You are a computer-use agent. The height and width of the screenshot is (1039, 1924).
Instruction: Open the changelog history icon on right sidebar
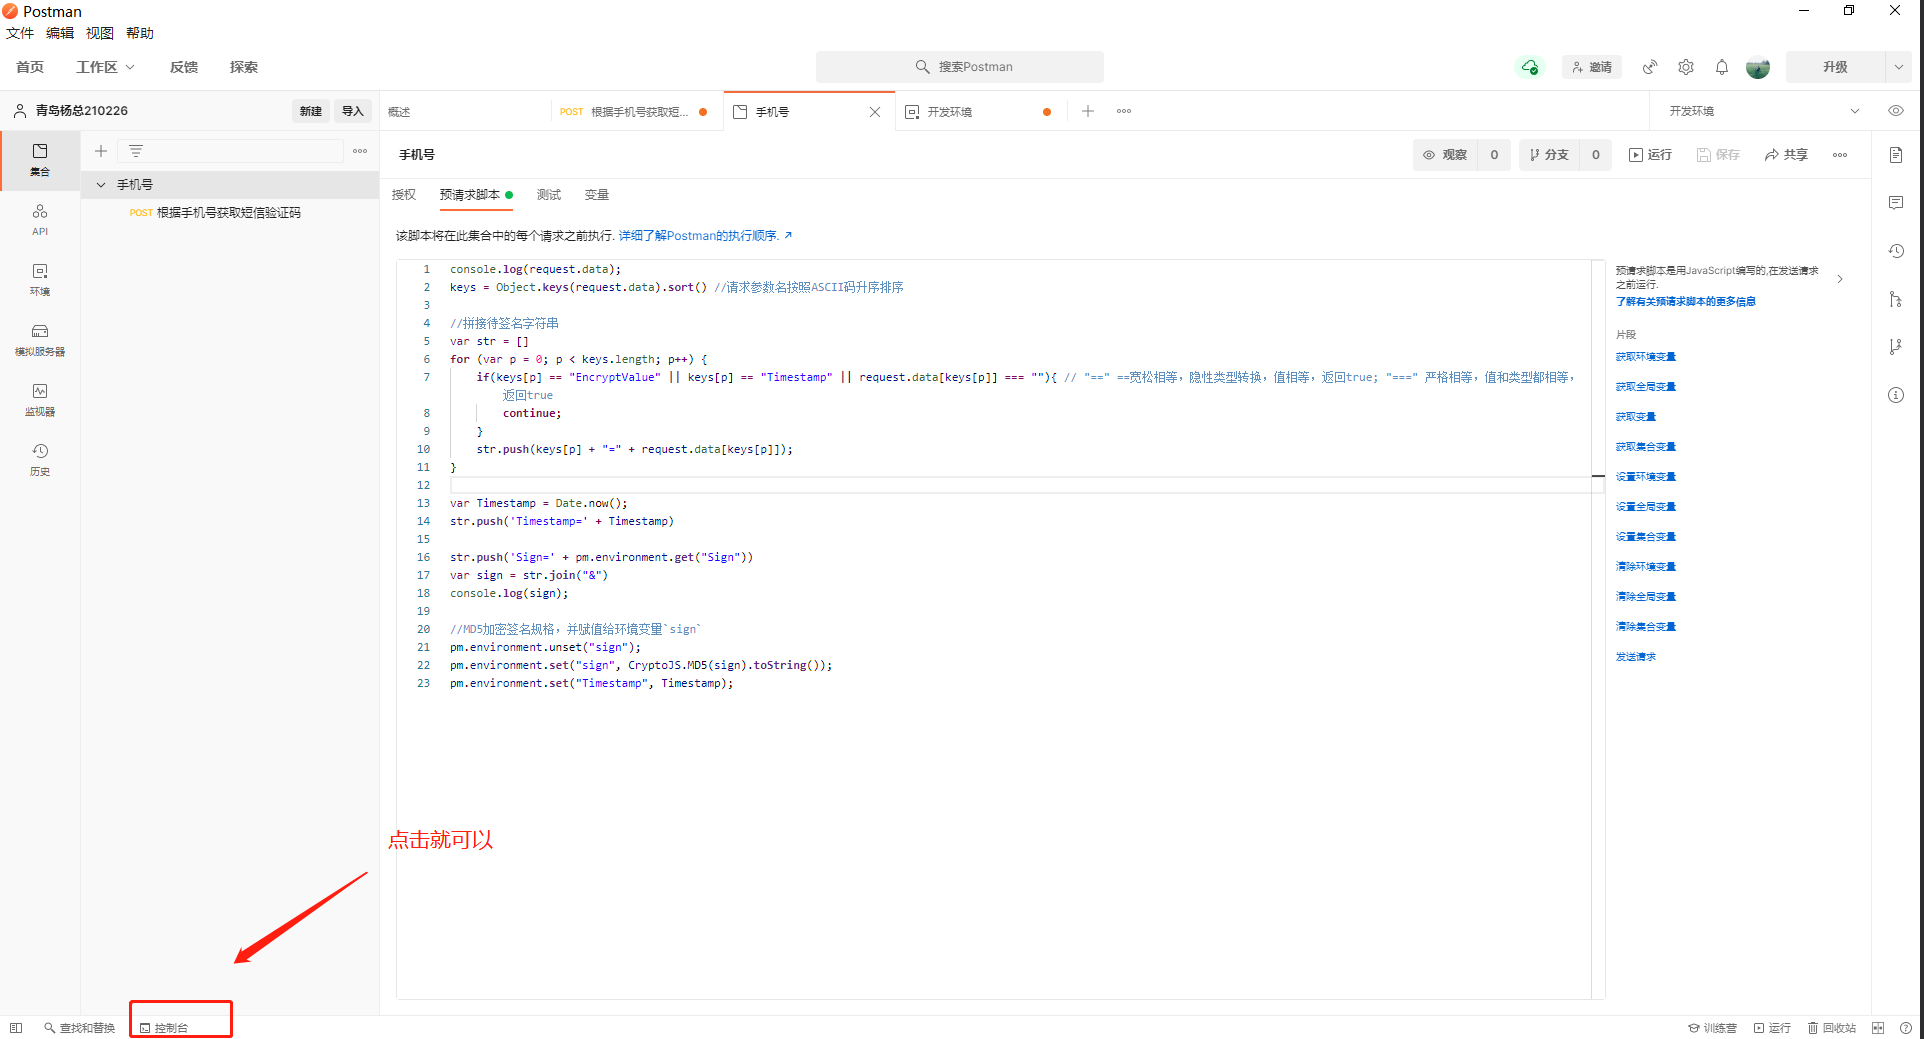click(x=1896, y=251)
